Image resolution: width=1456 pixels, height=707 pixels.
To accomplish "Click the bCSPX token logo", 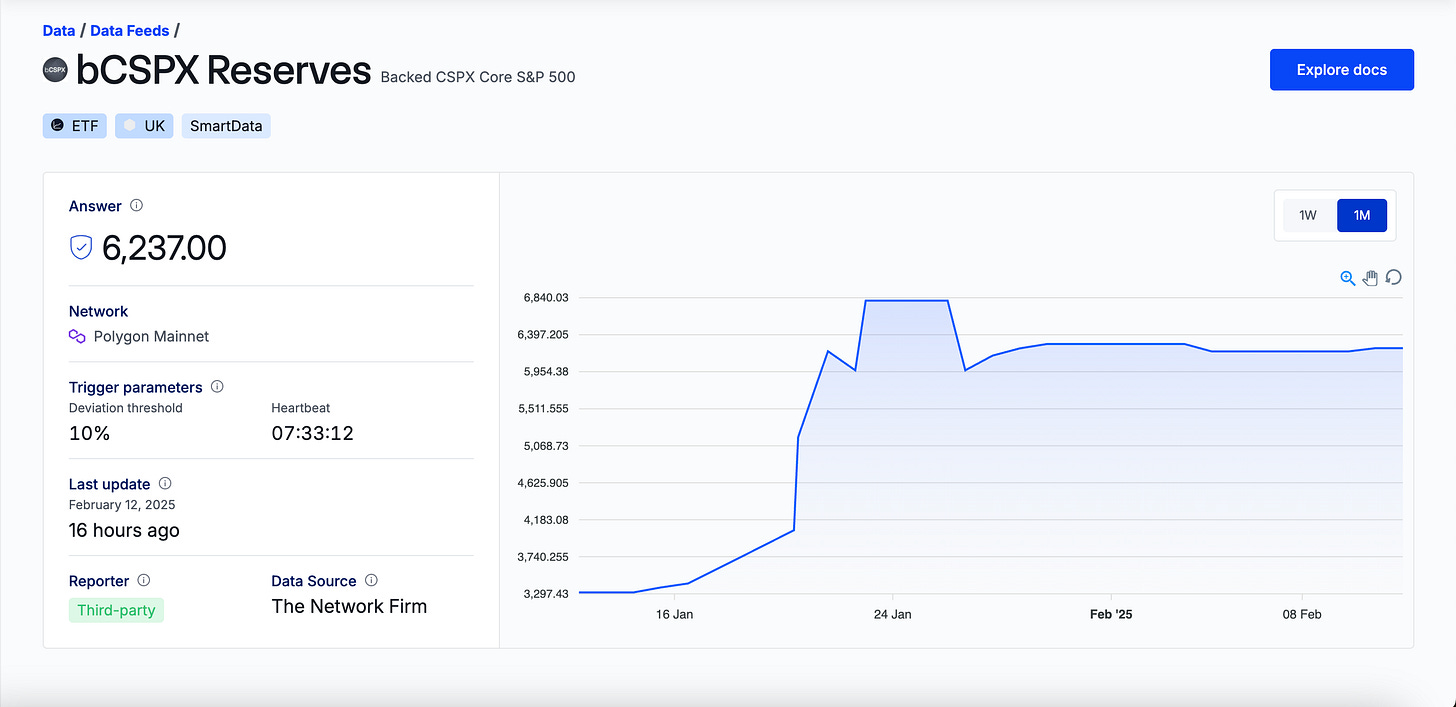I will coord(55,69).
